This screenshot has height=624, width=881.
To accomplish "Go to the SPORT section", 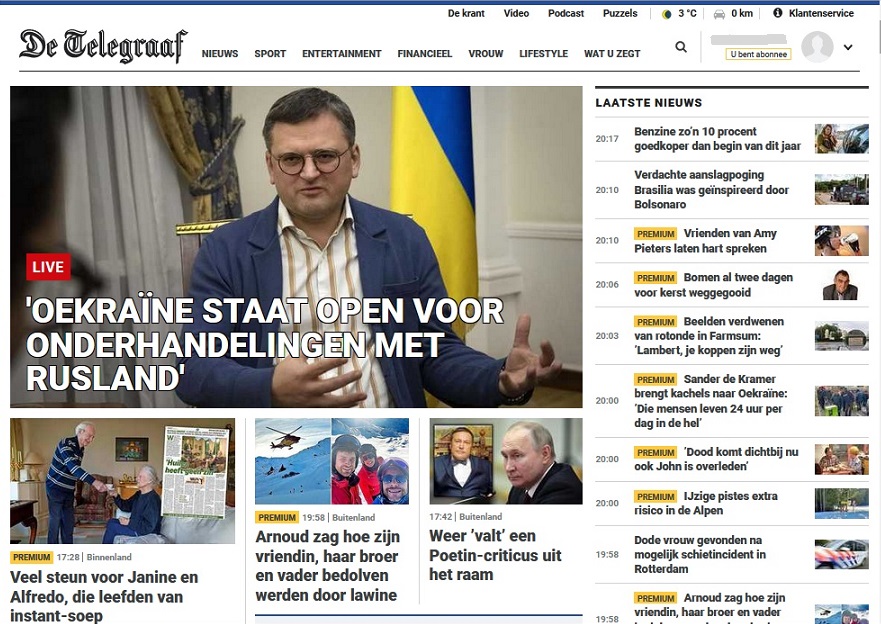I will 270,54.
